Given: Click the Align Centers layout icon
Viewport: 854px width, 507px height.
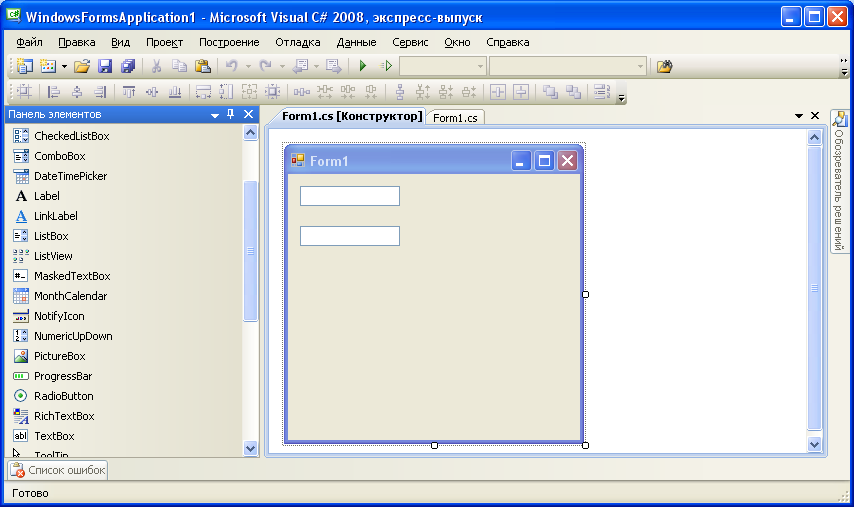Looking at the screenshot, I should [77, 91].
